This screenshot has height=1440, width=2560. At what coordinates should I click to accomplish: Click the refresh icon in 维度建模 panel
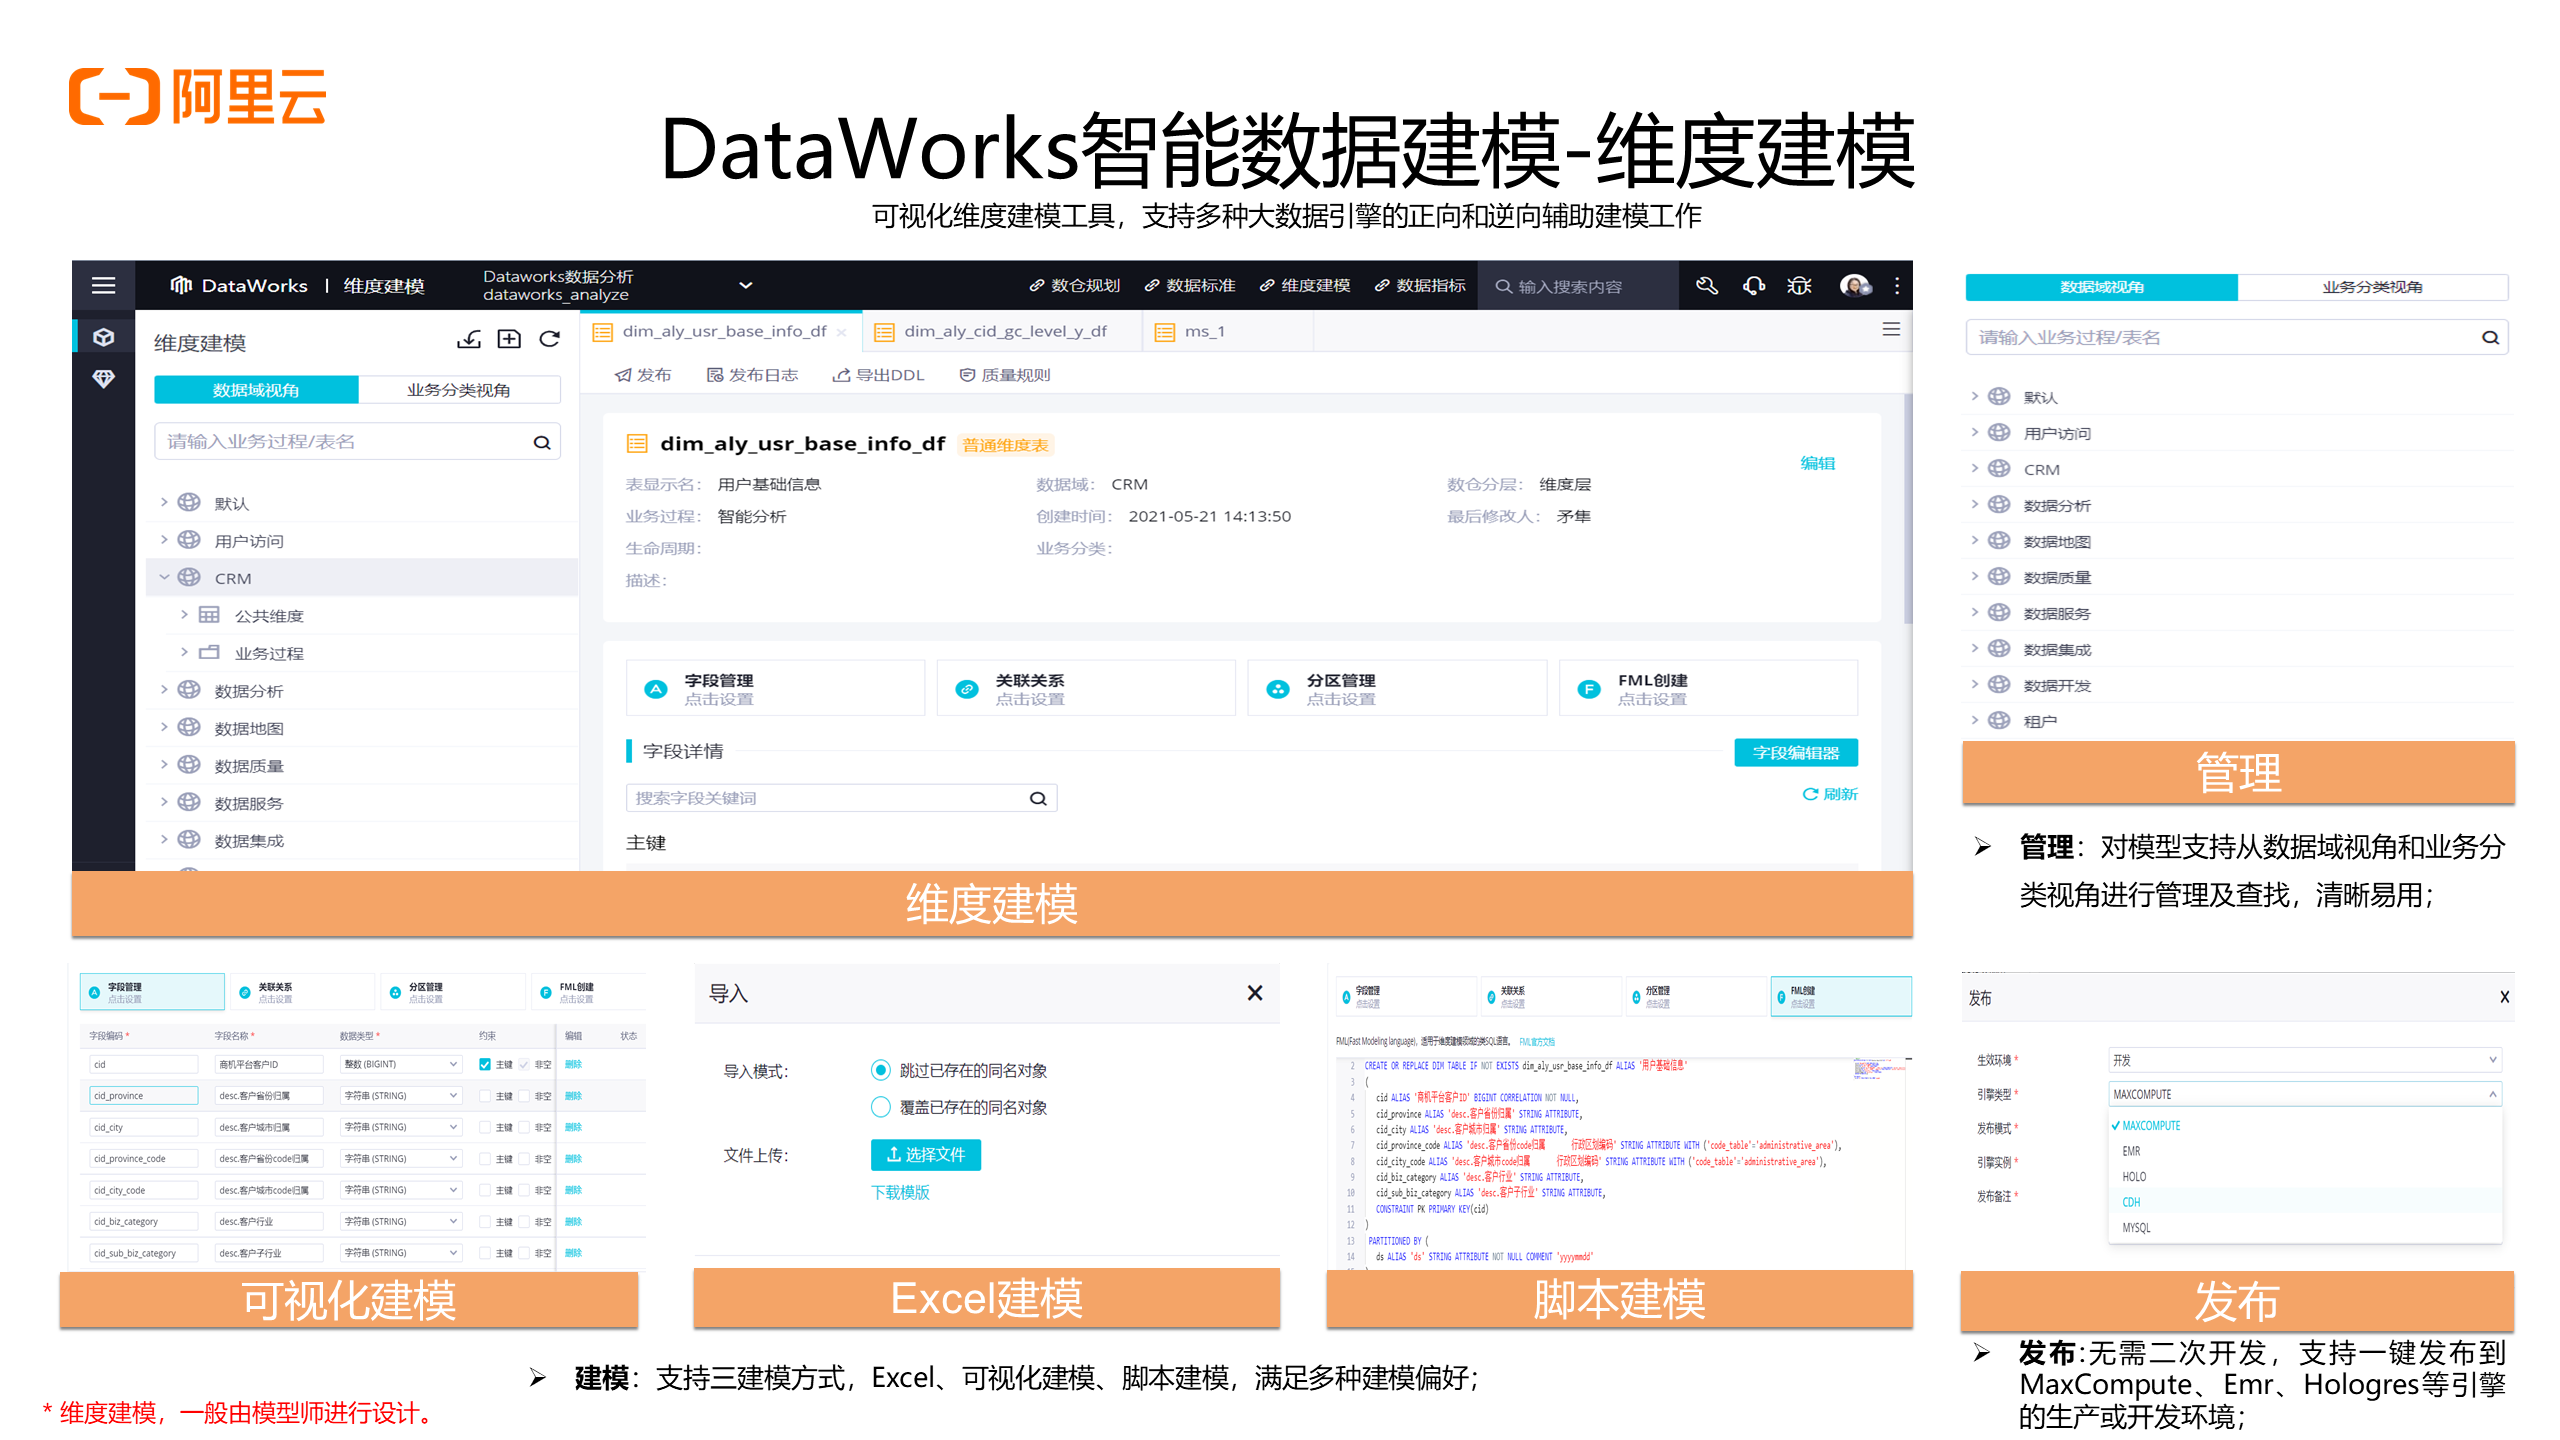[549, 340]
